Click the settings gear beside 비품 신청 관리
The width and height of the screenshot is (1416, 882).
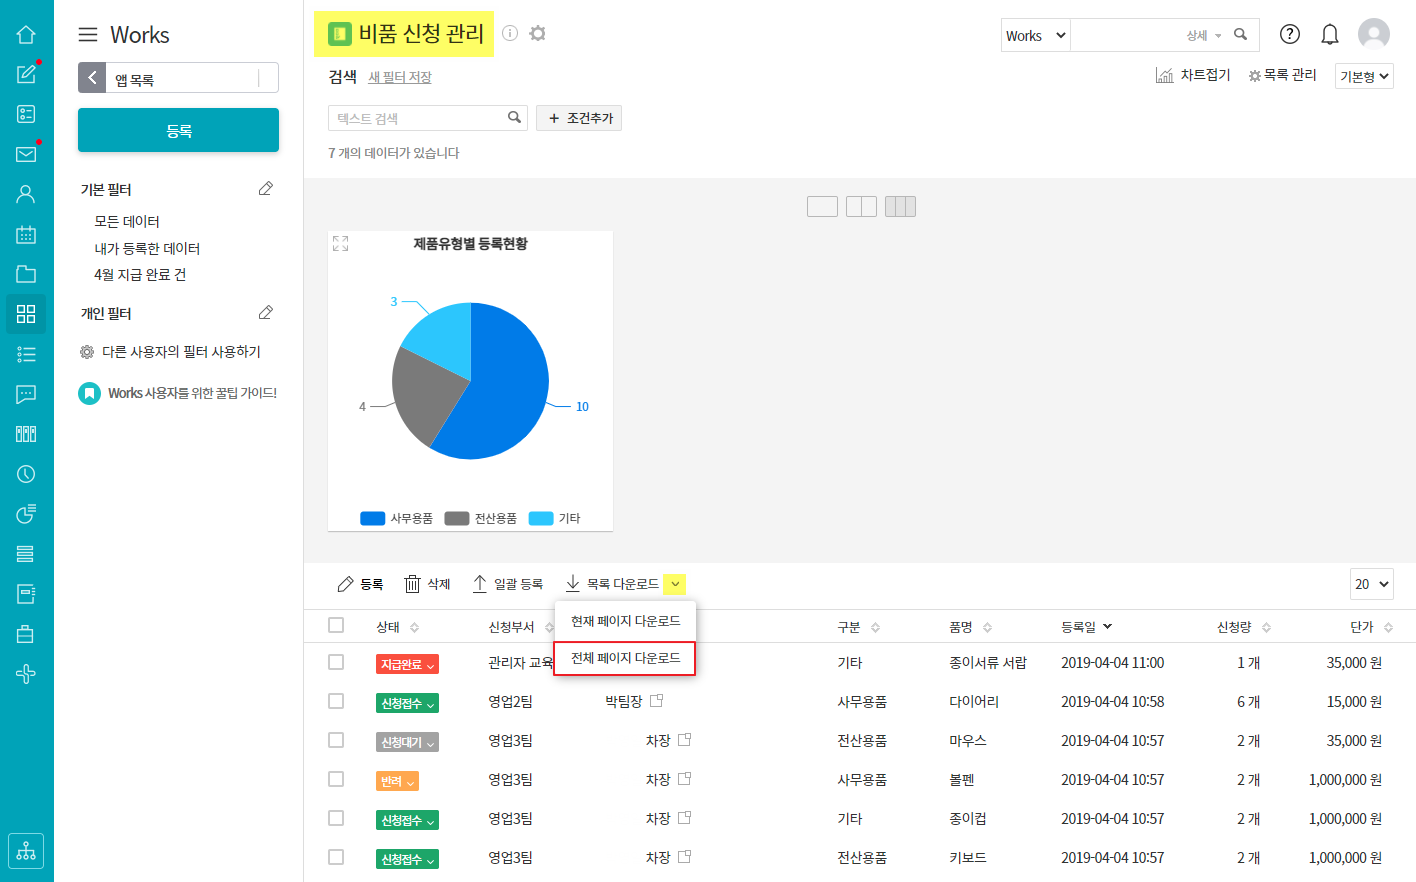[538, 34]
